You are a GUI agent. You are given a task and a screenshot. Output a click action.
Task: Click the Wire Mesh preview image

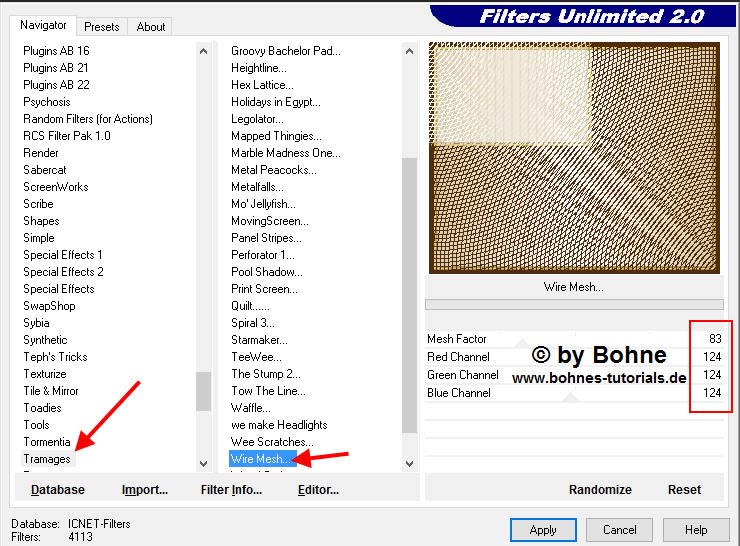pos(573,157)
